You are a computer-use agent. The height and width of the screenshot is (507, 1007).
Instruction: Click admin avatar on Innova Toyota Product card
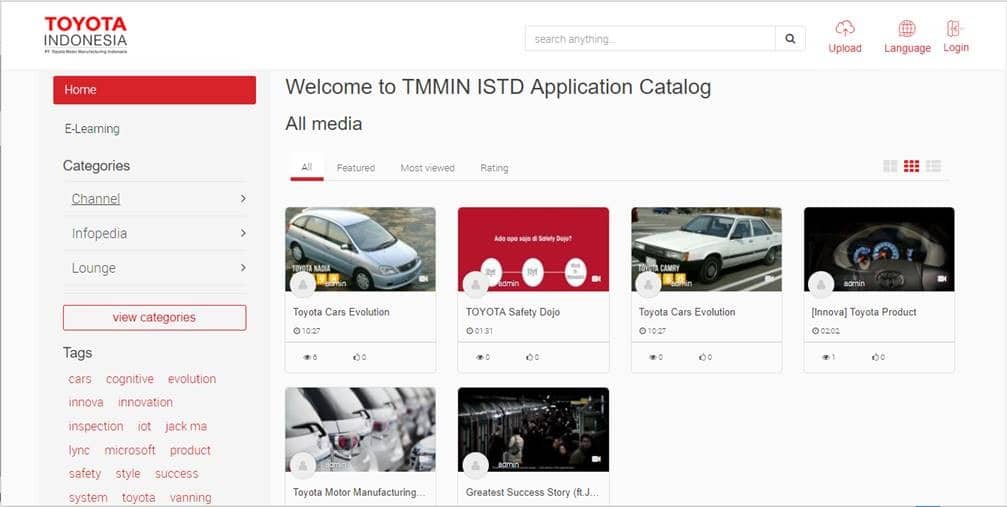point(821,285)
